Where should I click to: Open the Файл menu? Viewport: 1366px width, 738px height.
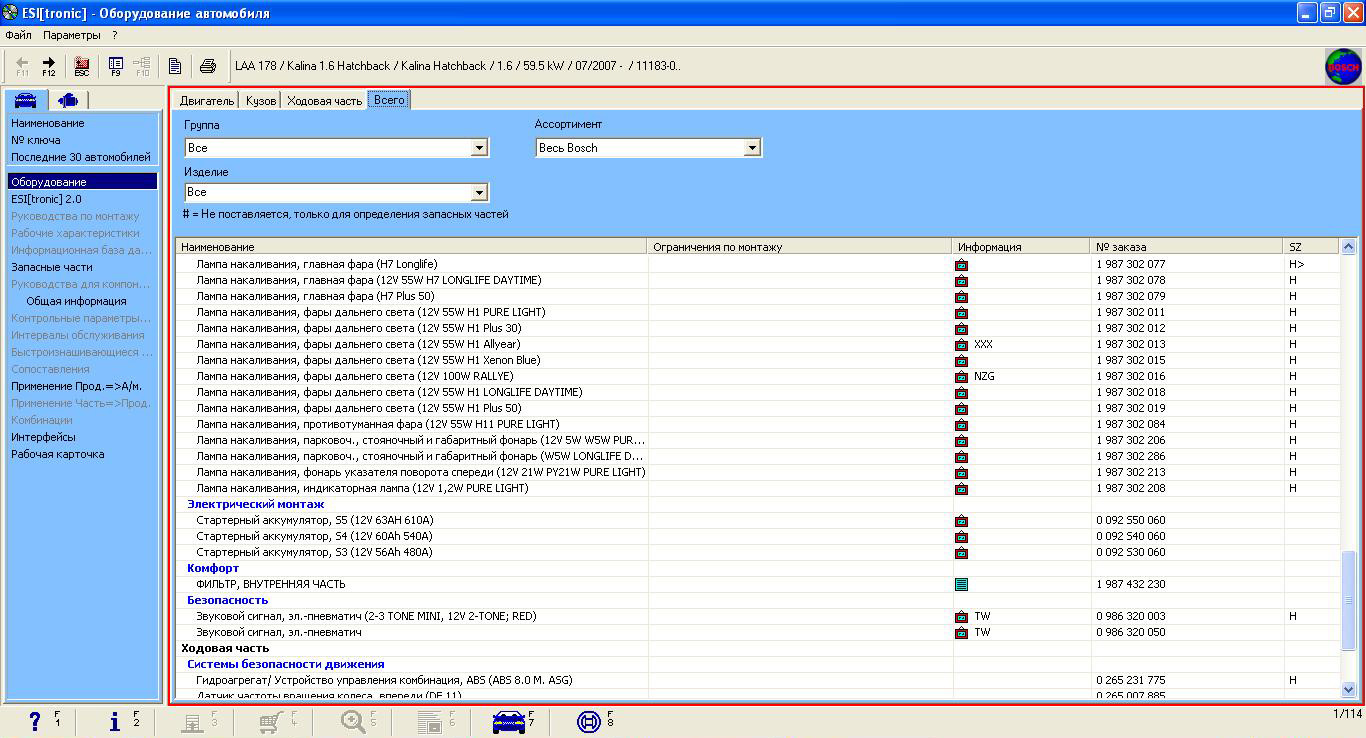(x=19, y=35)
